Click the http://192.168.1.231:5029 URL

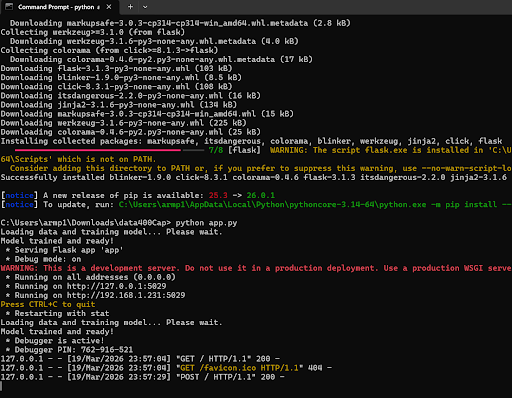tap(126, 295)
